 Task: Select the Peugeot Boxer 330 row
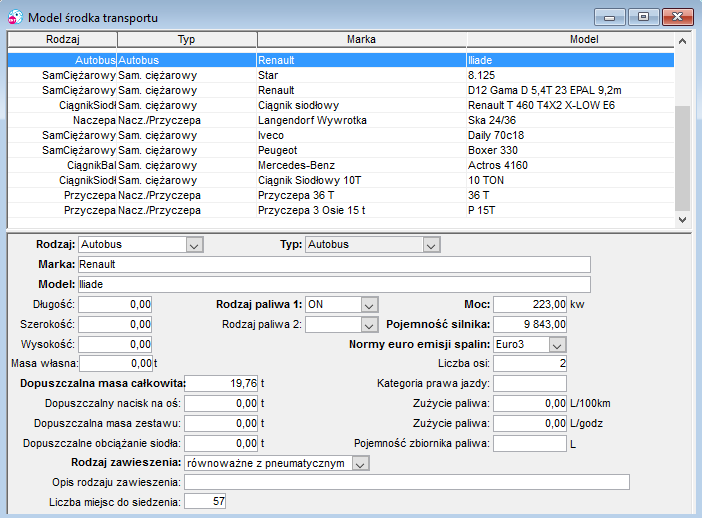click(341, 150)
